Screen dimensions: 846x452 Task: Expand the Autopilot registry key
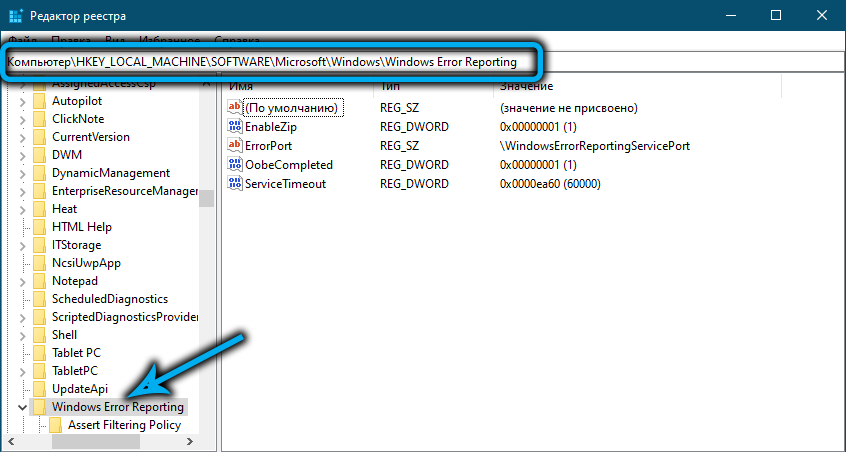click(22, 101)
